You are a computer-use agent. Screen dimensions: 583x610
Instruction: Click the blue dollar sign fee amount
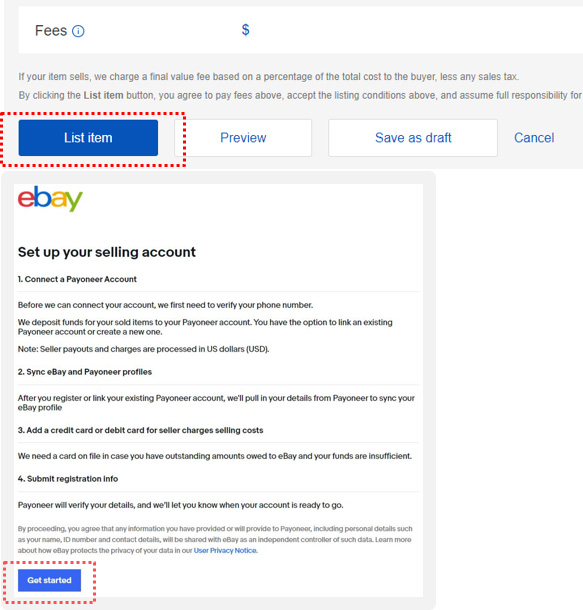click(x=245, y=30)
